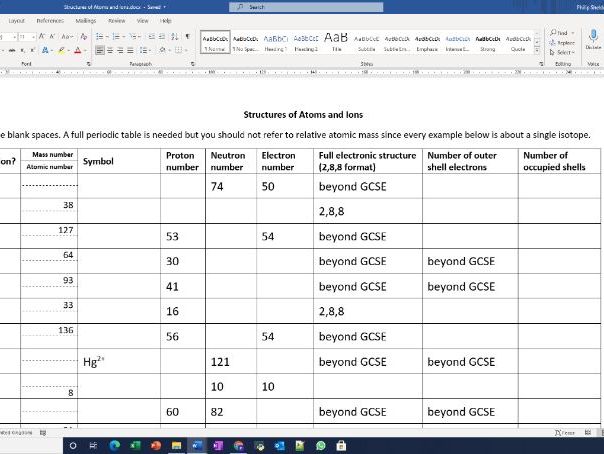This screenshot has height=454, width=604.
Task: Apply red font color
Action: 77,50
